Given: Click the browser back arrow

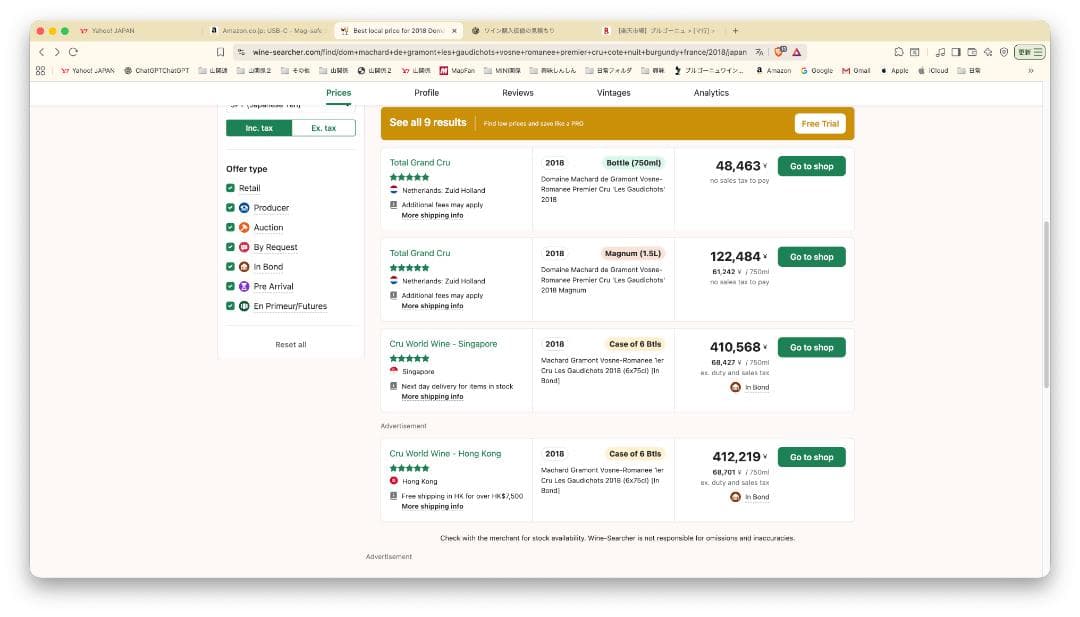Looking at the screenshot, I should (x=42, y=51).
